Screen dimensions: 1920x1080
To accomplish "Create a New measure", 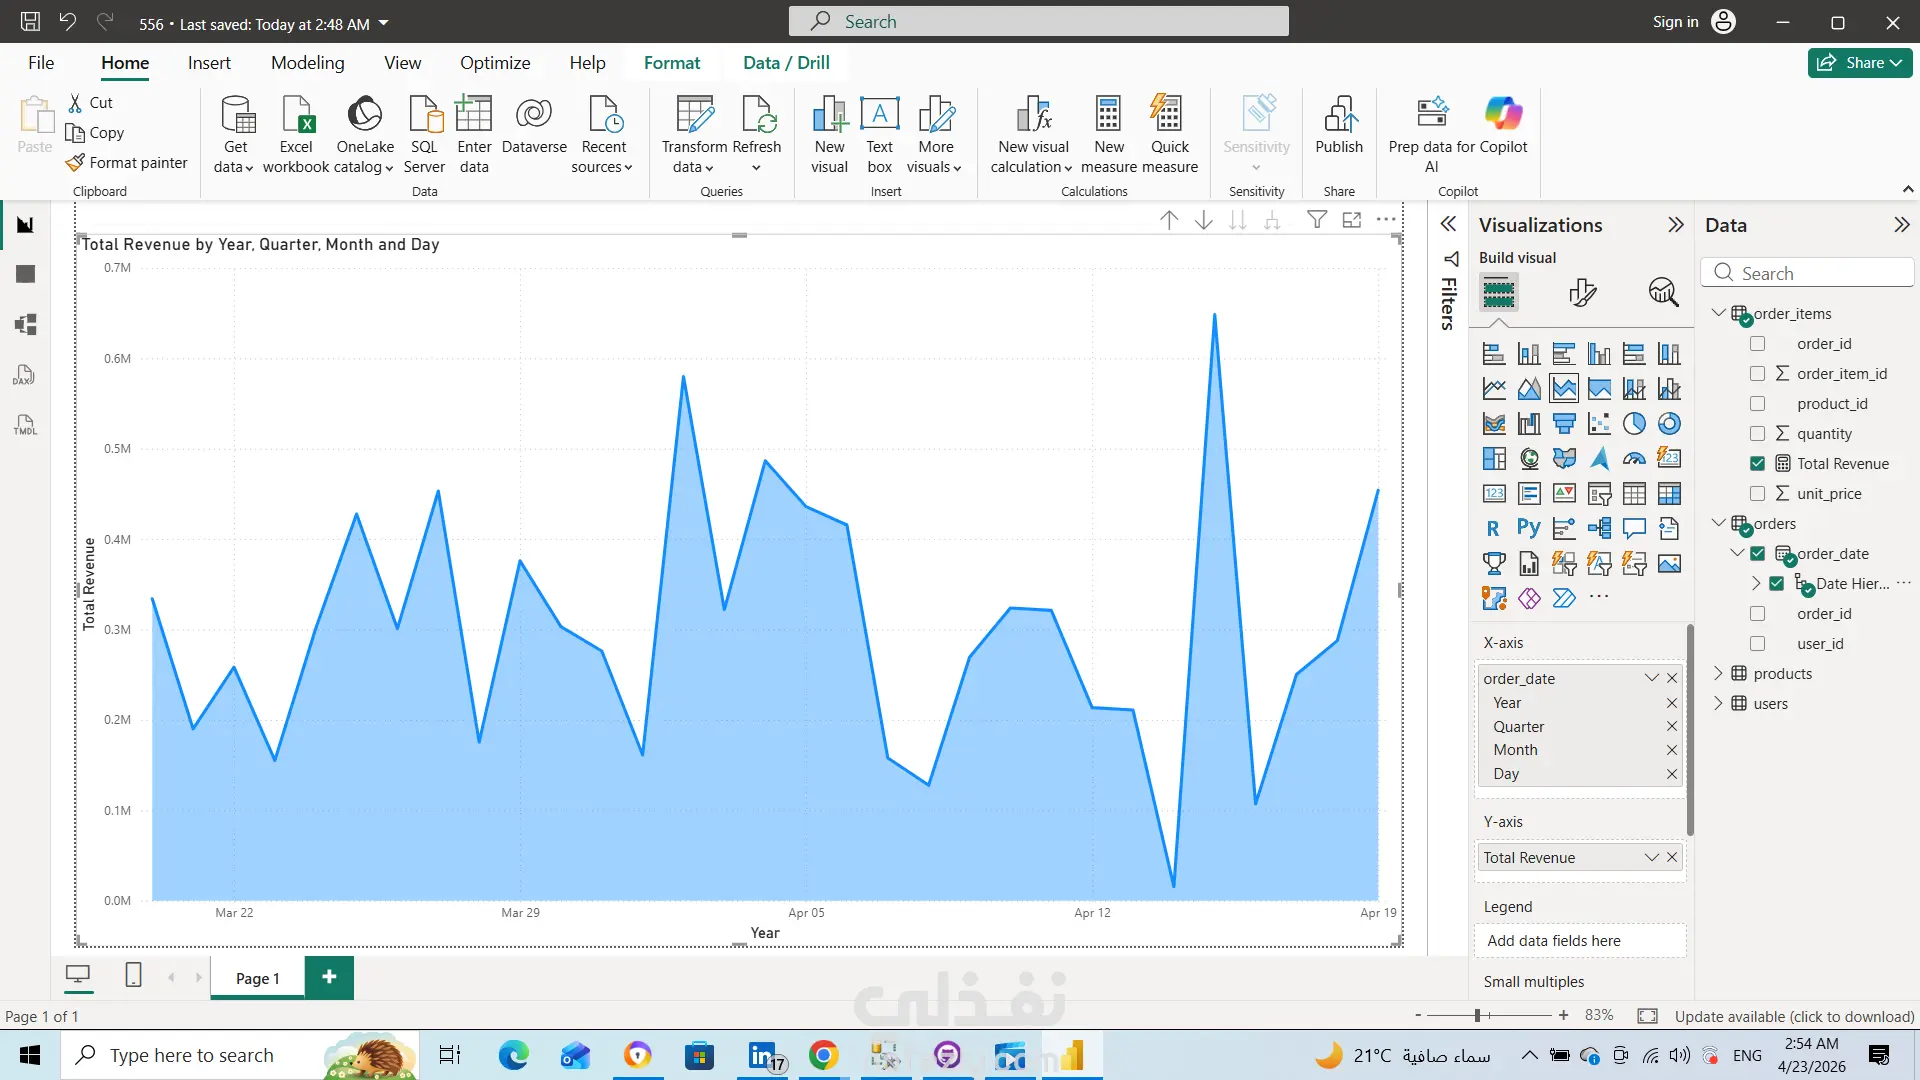I will 1109,134.
